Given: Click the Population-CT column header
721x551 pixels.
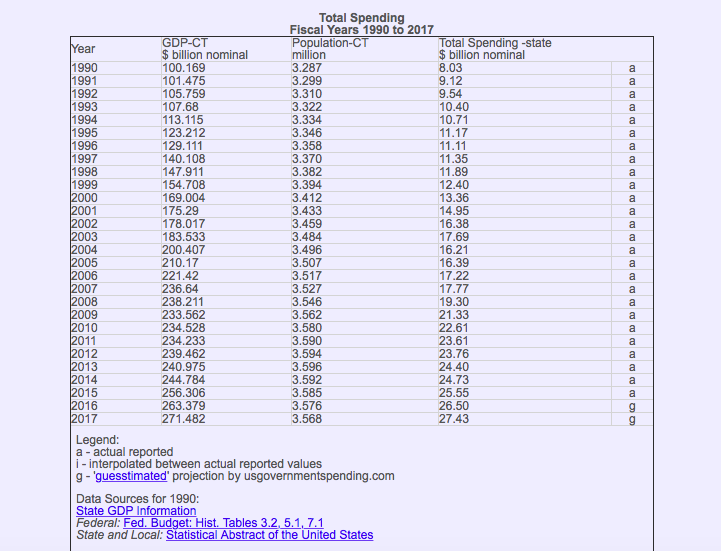Looking at the screenshot, I should (x=328, y=43).
